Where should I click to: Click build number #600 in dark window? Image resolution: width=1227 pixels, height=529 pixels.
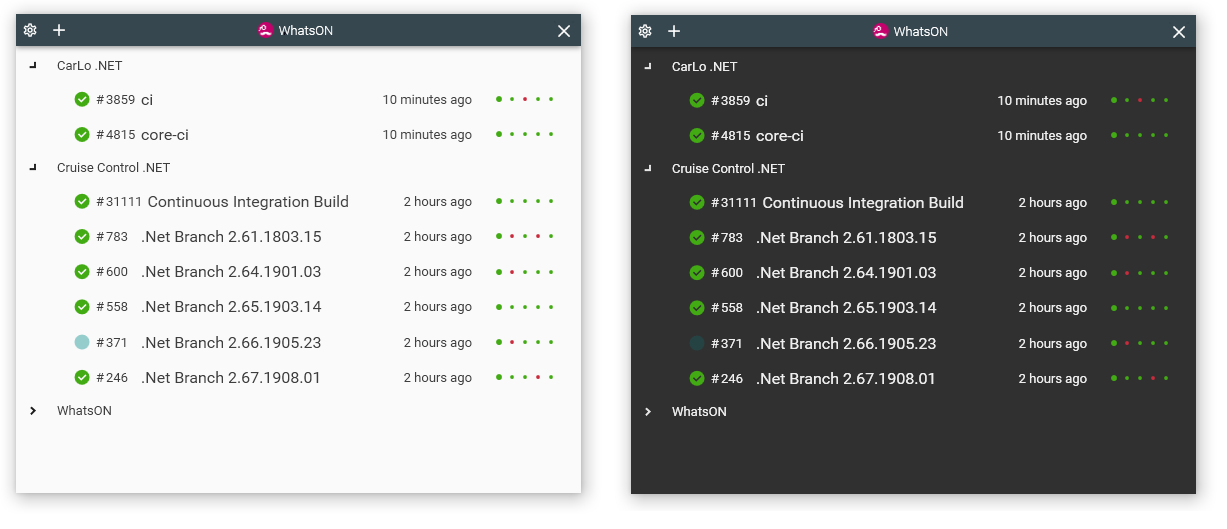(727, 272)
